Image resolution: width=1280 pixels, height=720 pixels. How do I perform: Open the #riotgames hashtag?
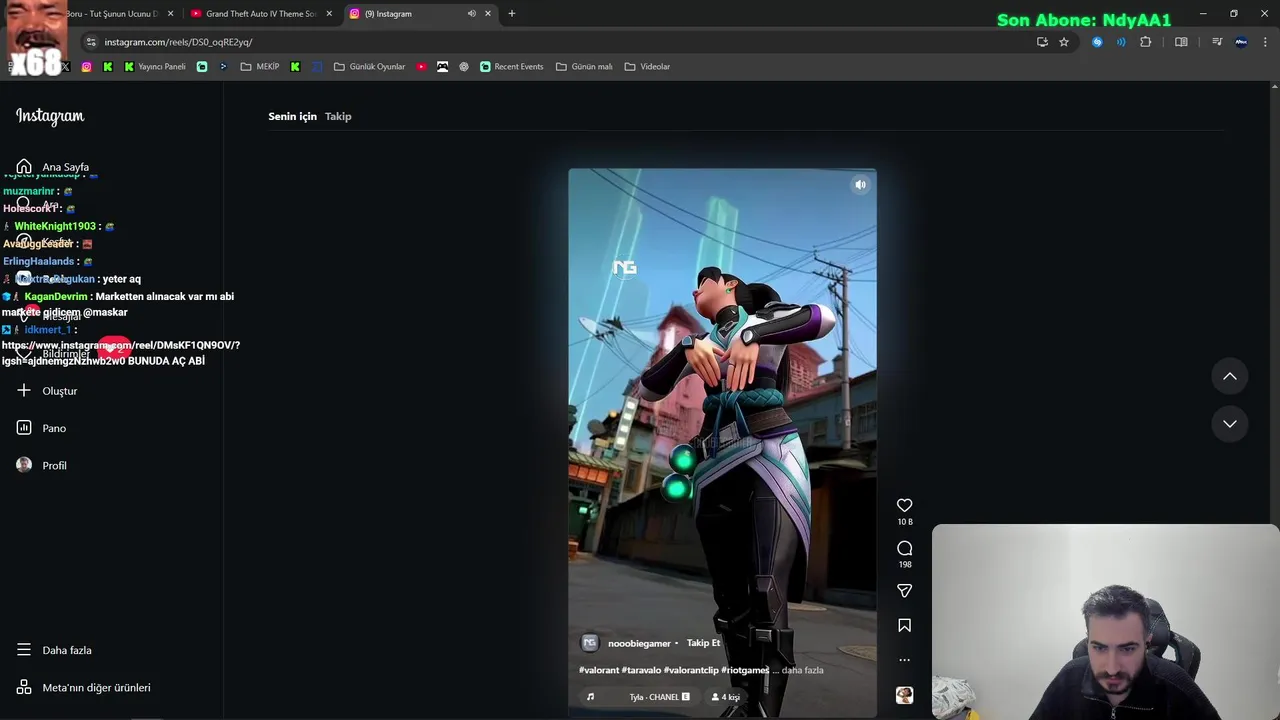(745, 670)
